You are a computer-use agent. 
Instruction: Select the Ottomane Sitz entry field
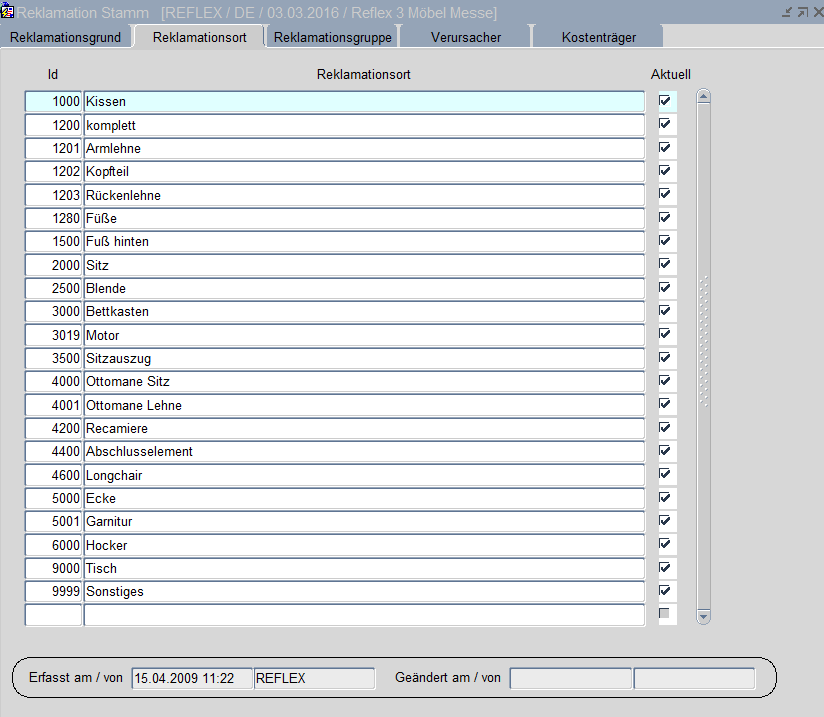coord(364,382)
